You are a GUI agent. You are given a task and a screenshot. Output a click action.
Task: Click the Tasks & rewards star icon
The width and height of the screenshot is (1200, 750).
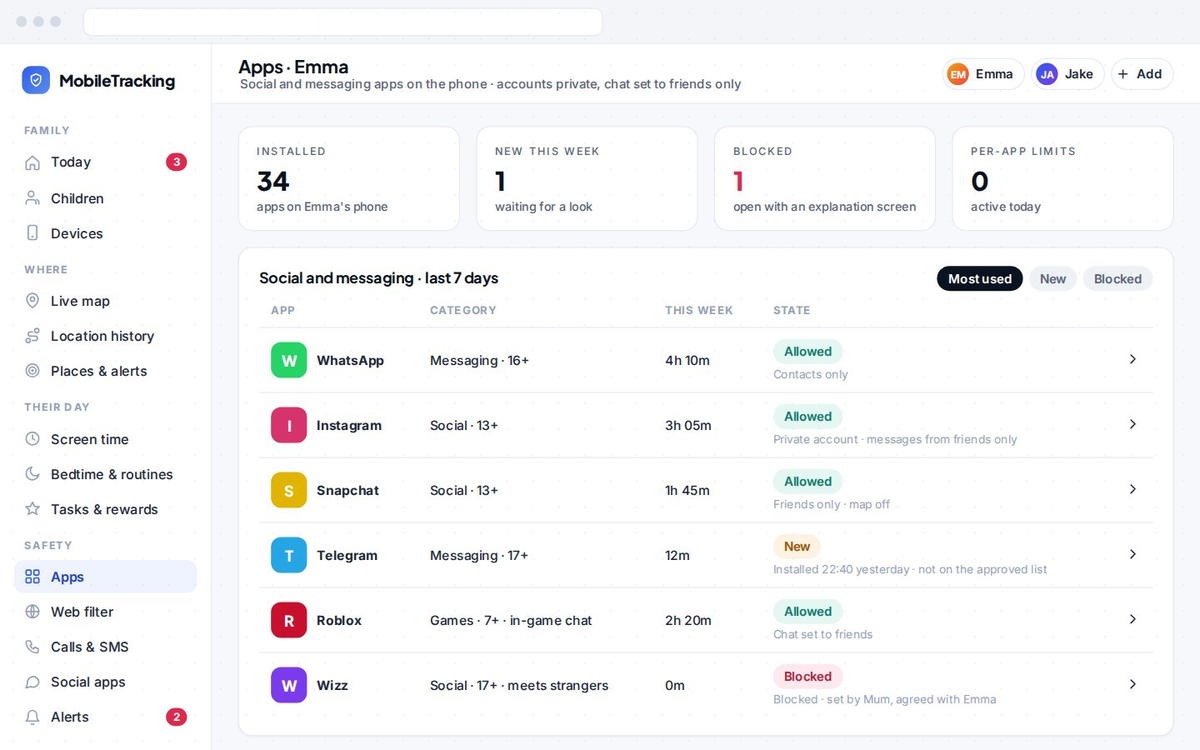tap(32, 509)
